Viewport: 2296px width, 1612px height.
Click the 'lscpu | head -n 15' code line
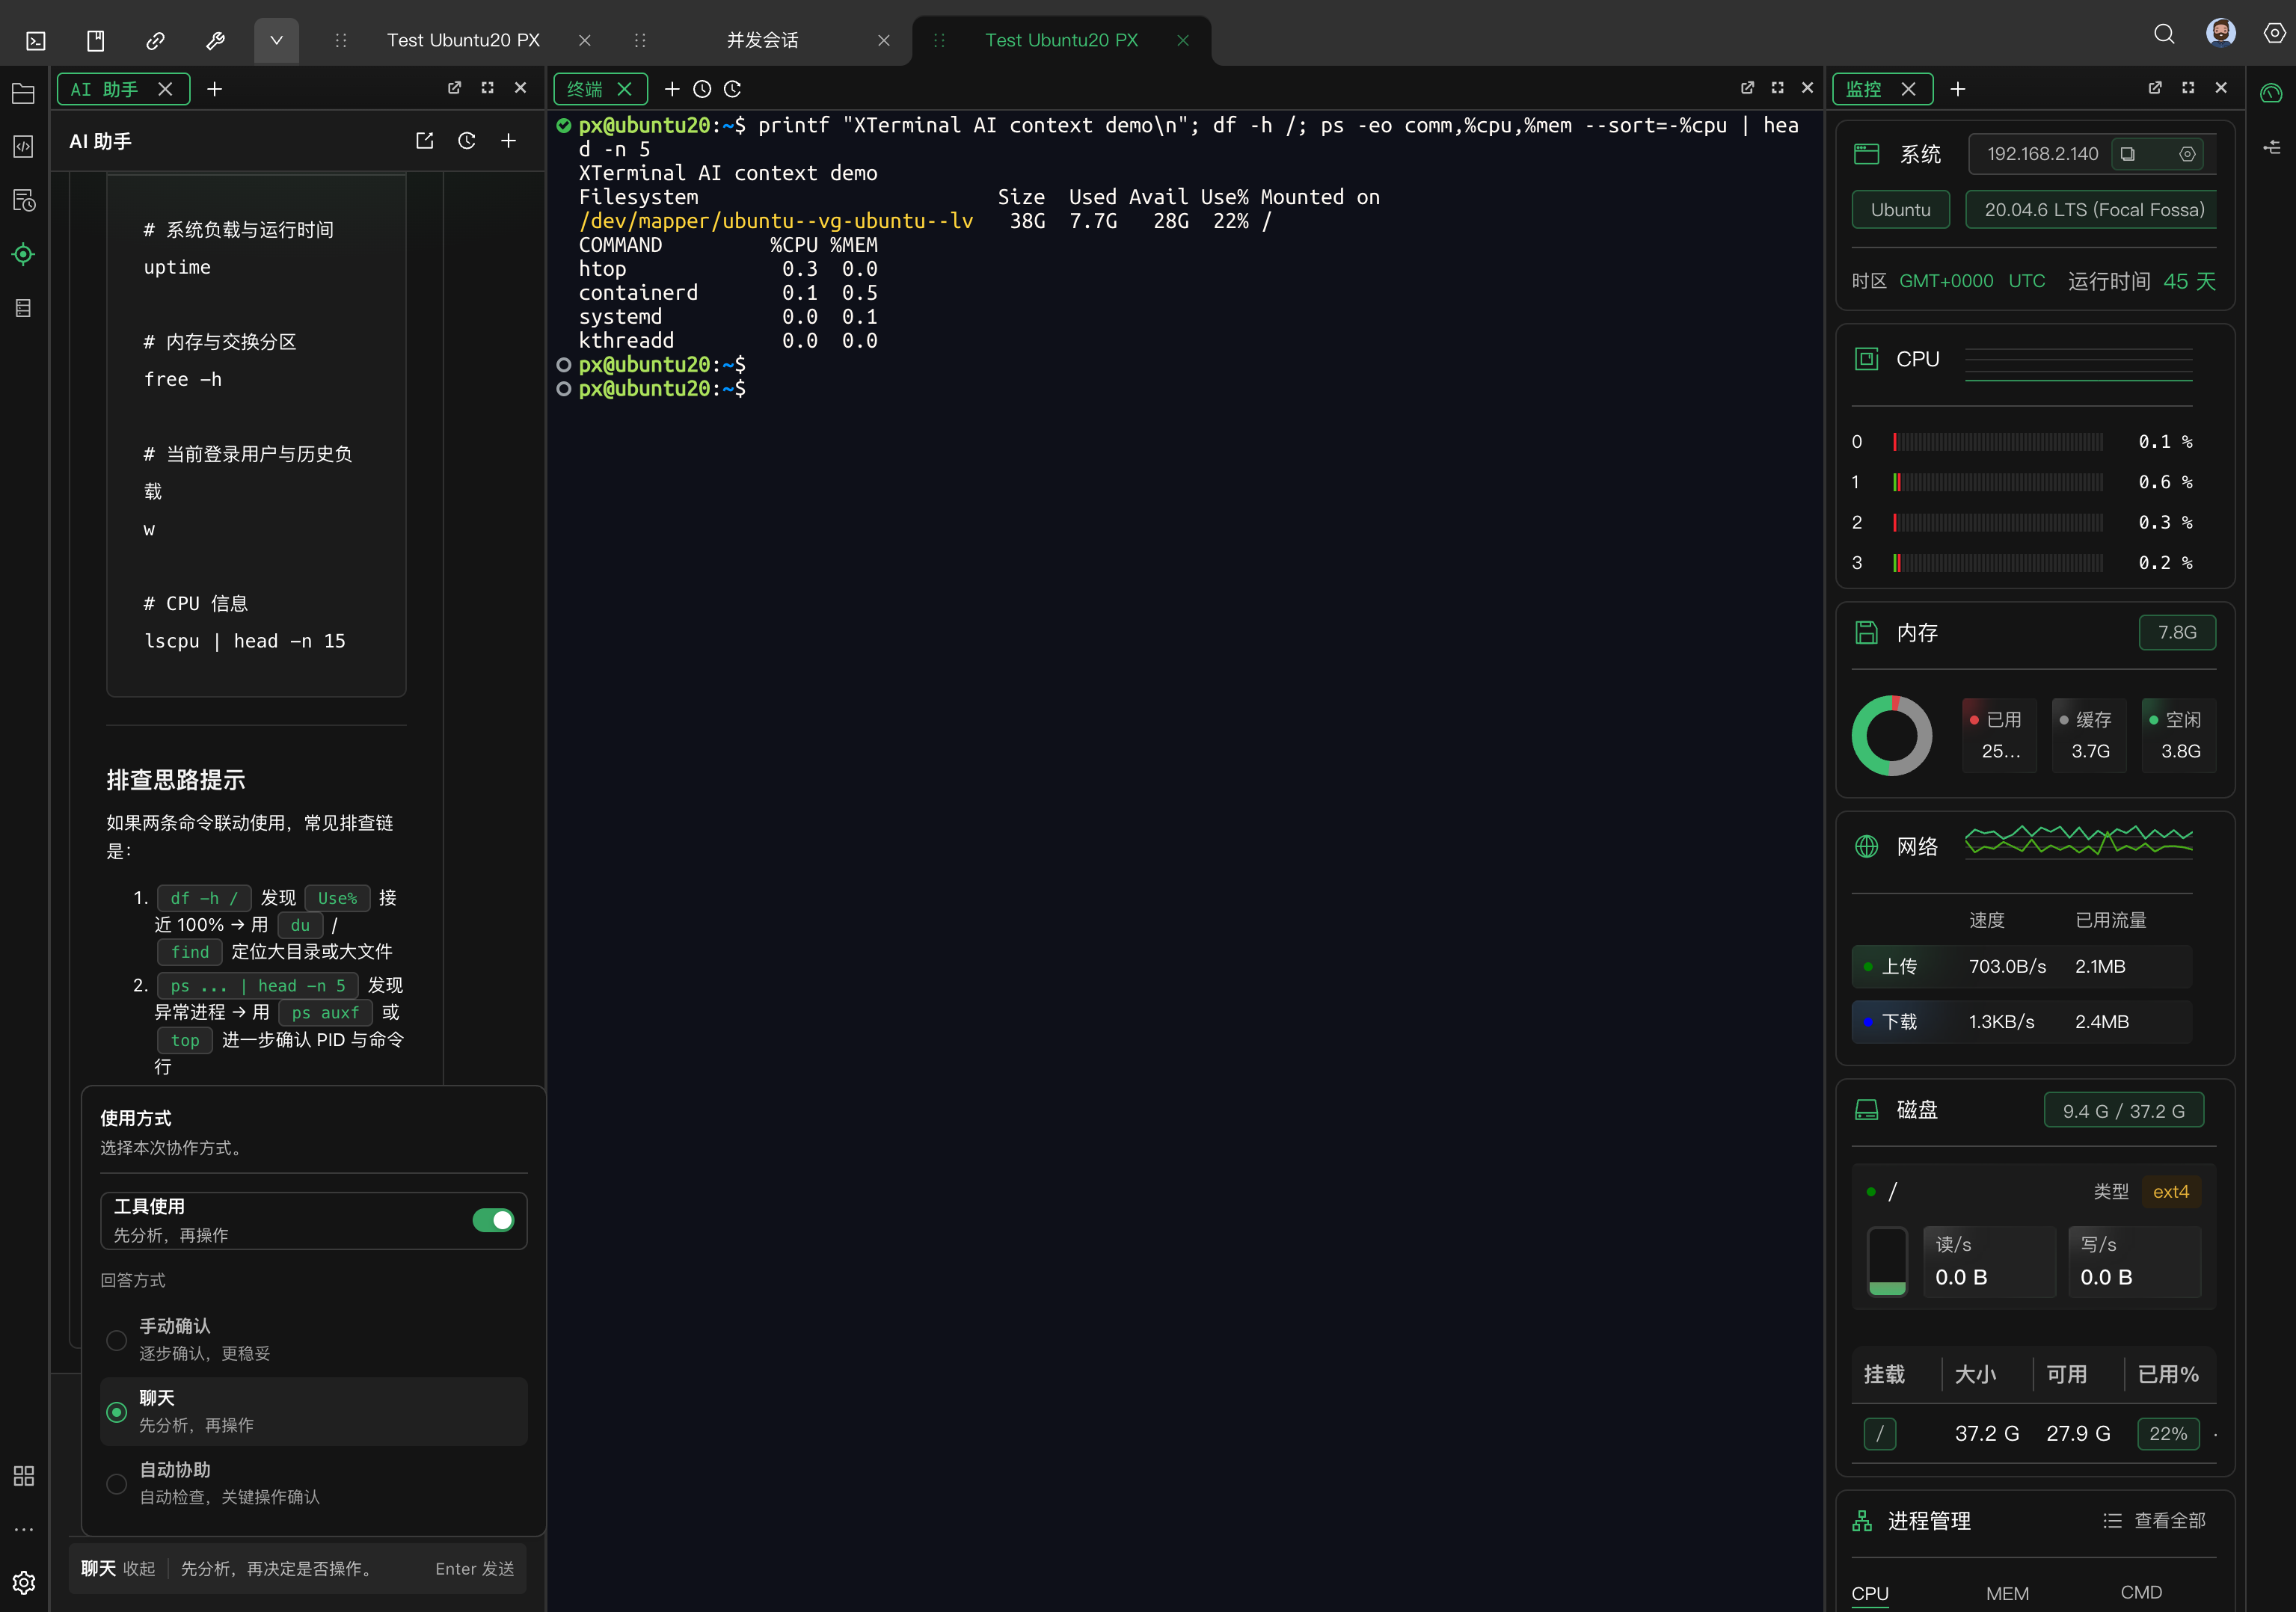coord(245,641)
